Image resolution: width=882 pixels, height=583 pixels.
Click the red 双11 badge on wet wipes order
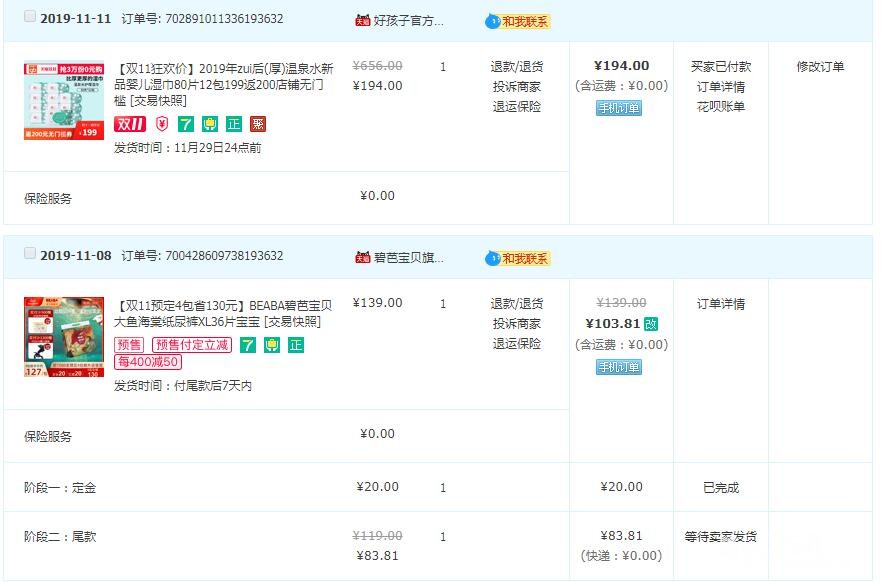[x=130, y=124]
